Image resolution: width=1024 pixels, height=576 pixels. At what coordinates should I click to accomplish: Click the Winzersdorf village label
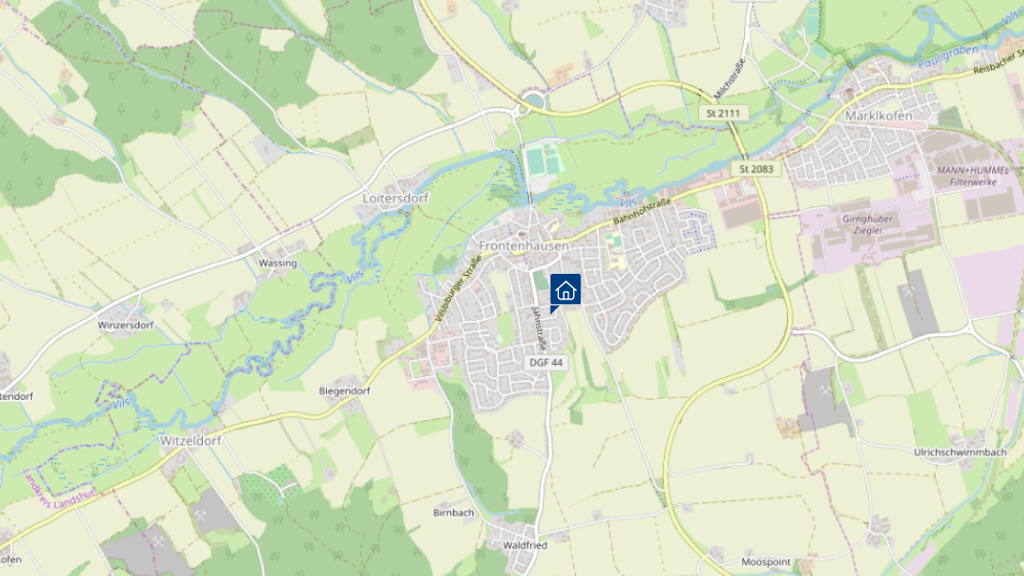125,325
